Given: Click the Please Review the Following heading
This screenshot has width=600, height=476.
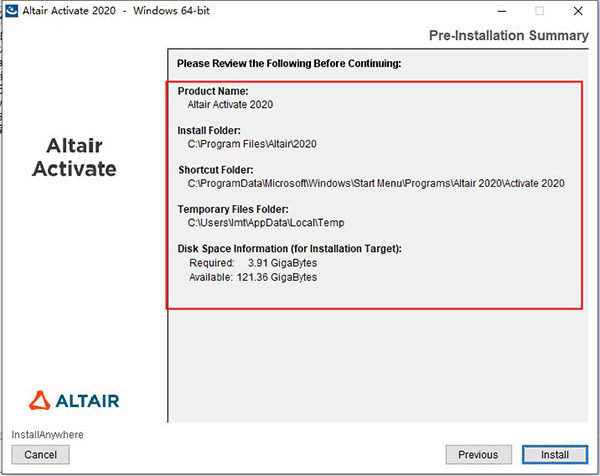Looking at the screenshot, I should coord(289,63).
